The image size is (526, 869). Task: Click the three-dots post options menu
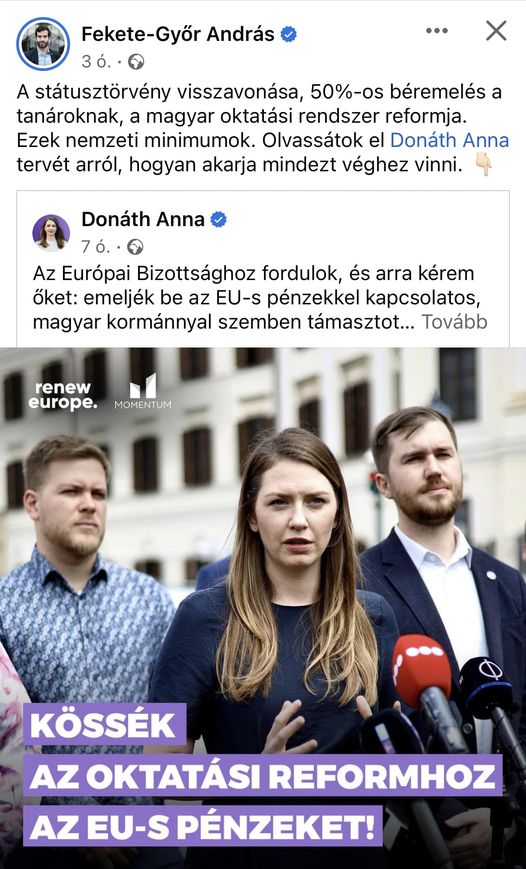437,31
